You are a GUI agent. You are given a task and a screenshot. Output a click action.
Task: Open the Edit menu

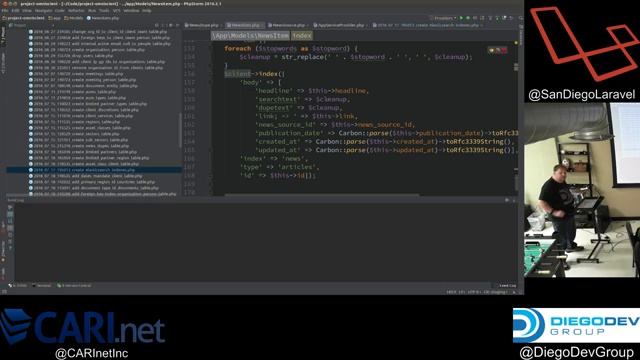(16, 11)
